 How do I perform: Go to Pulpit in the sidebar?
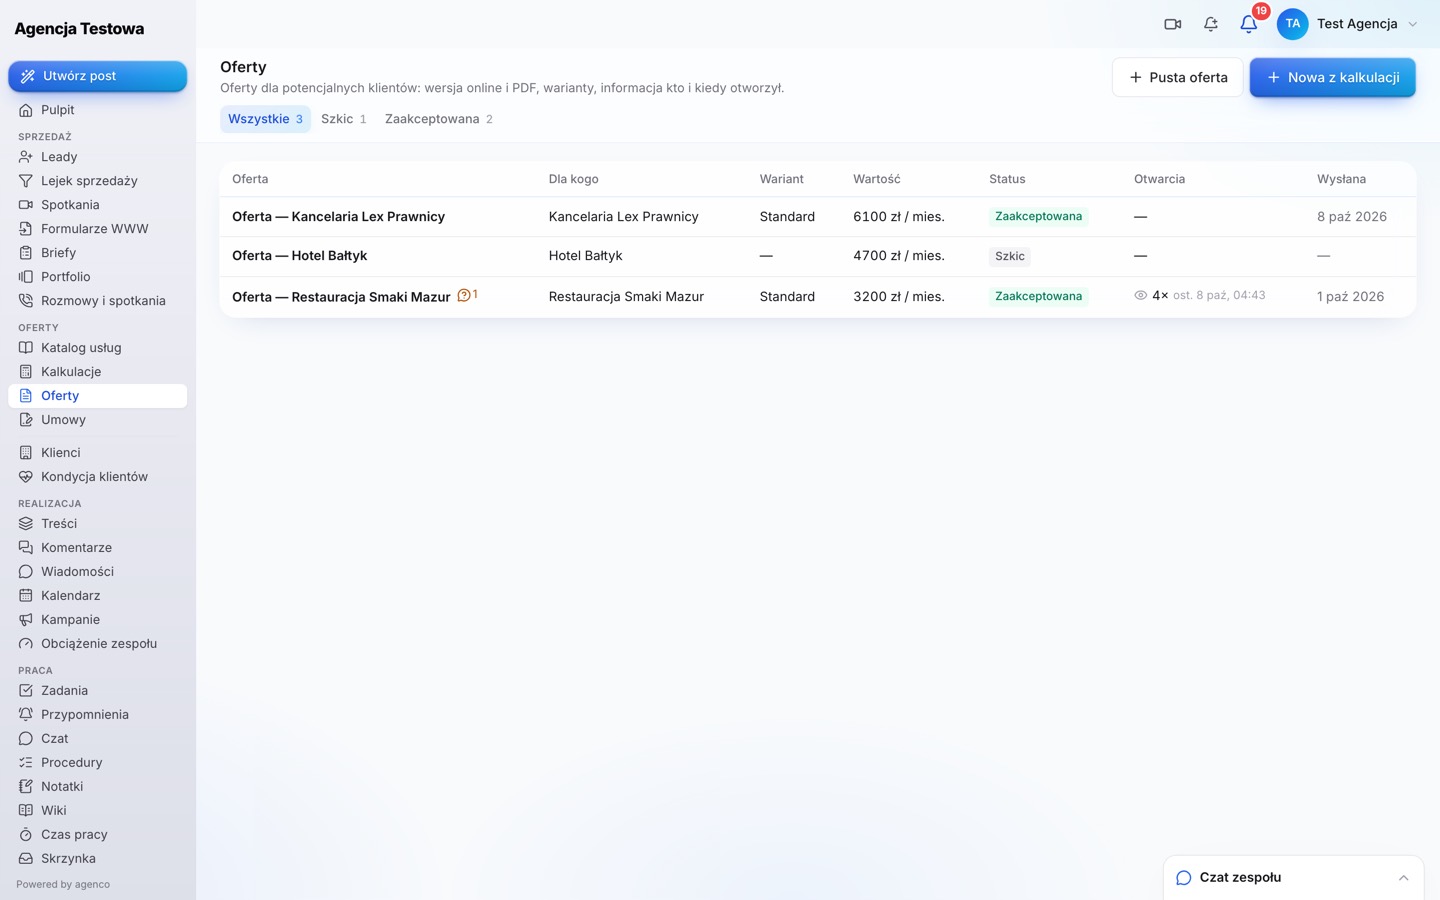tap(97, 110)
